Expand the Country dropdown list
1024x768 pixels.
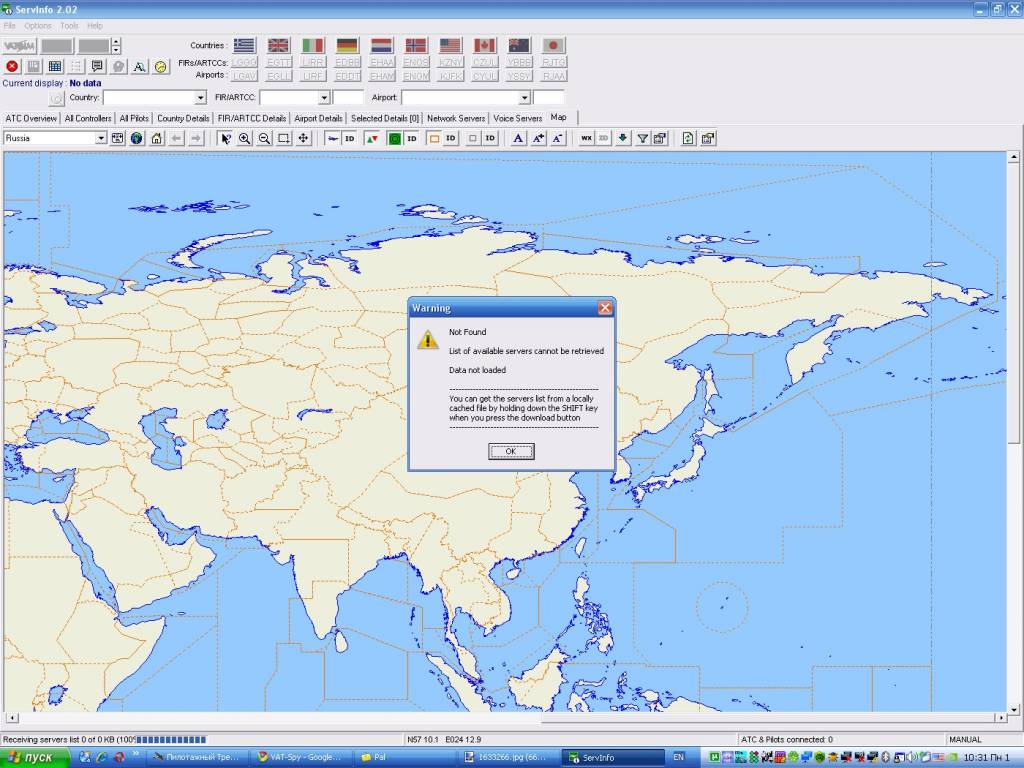click(x=200, y=98)
